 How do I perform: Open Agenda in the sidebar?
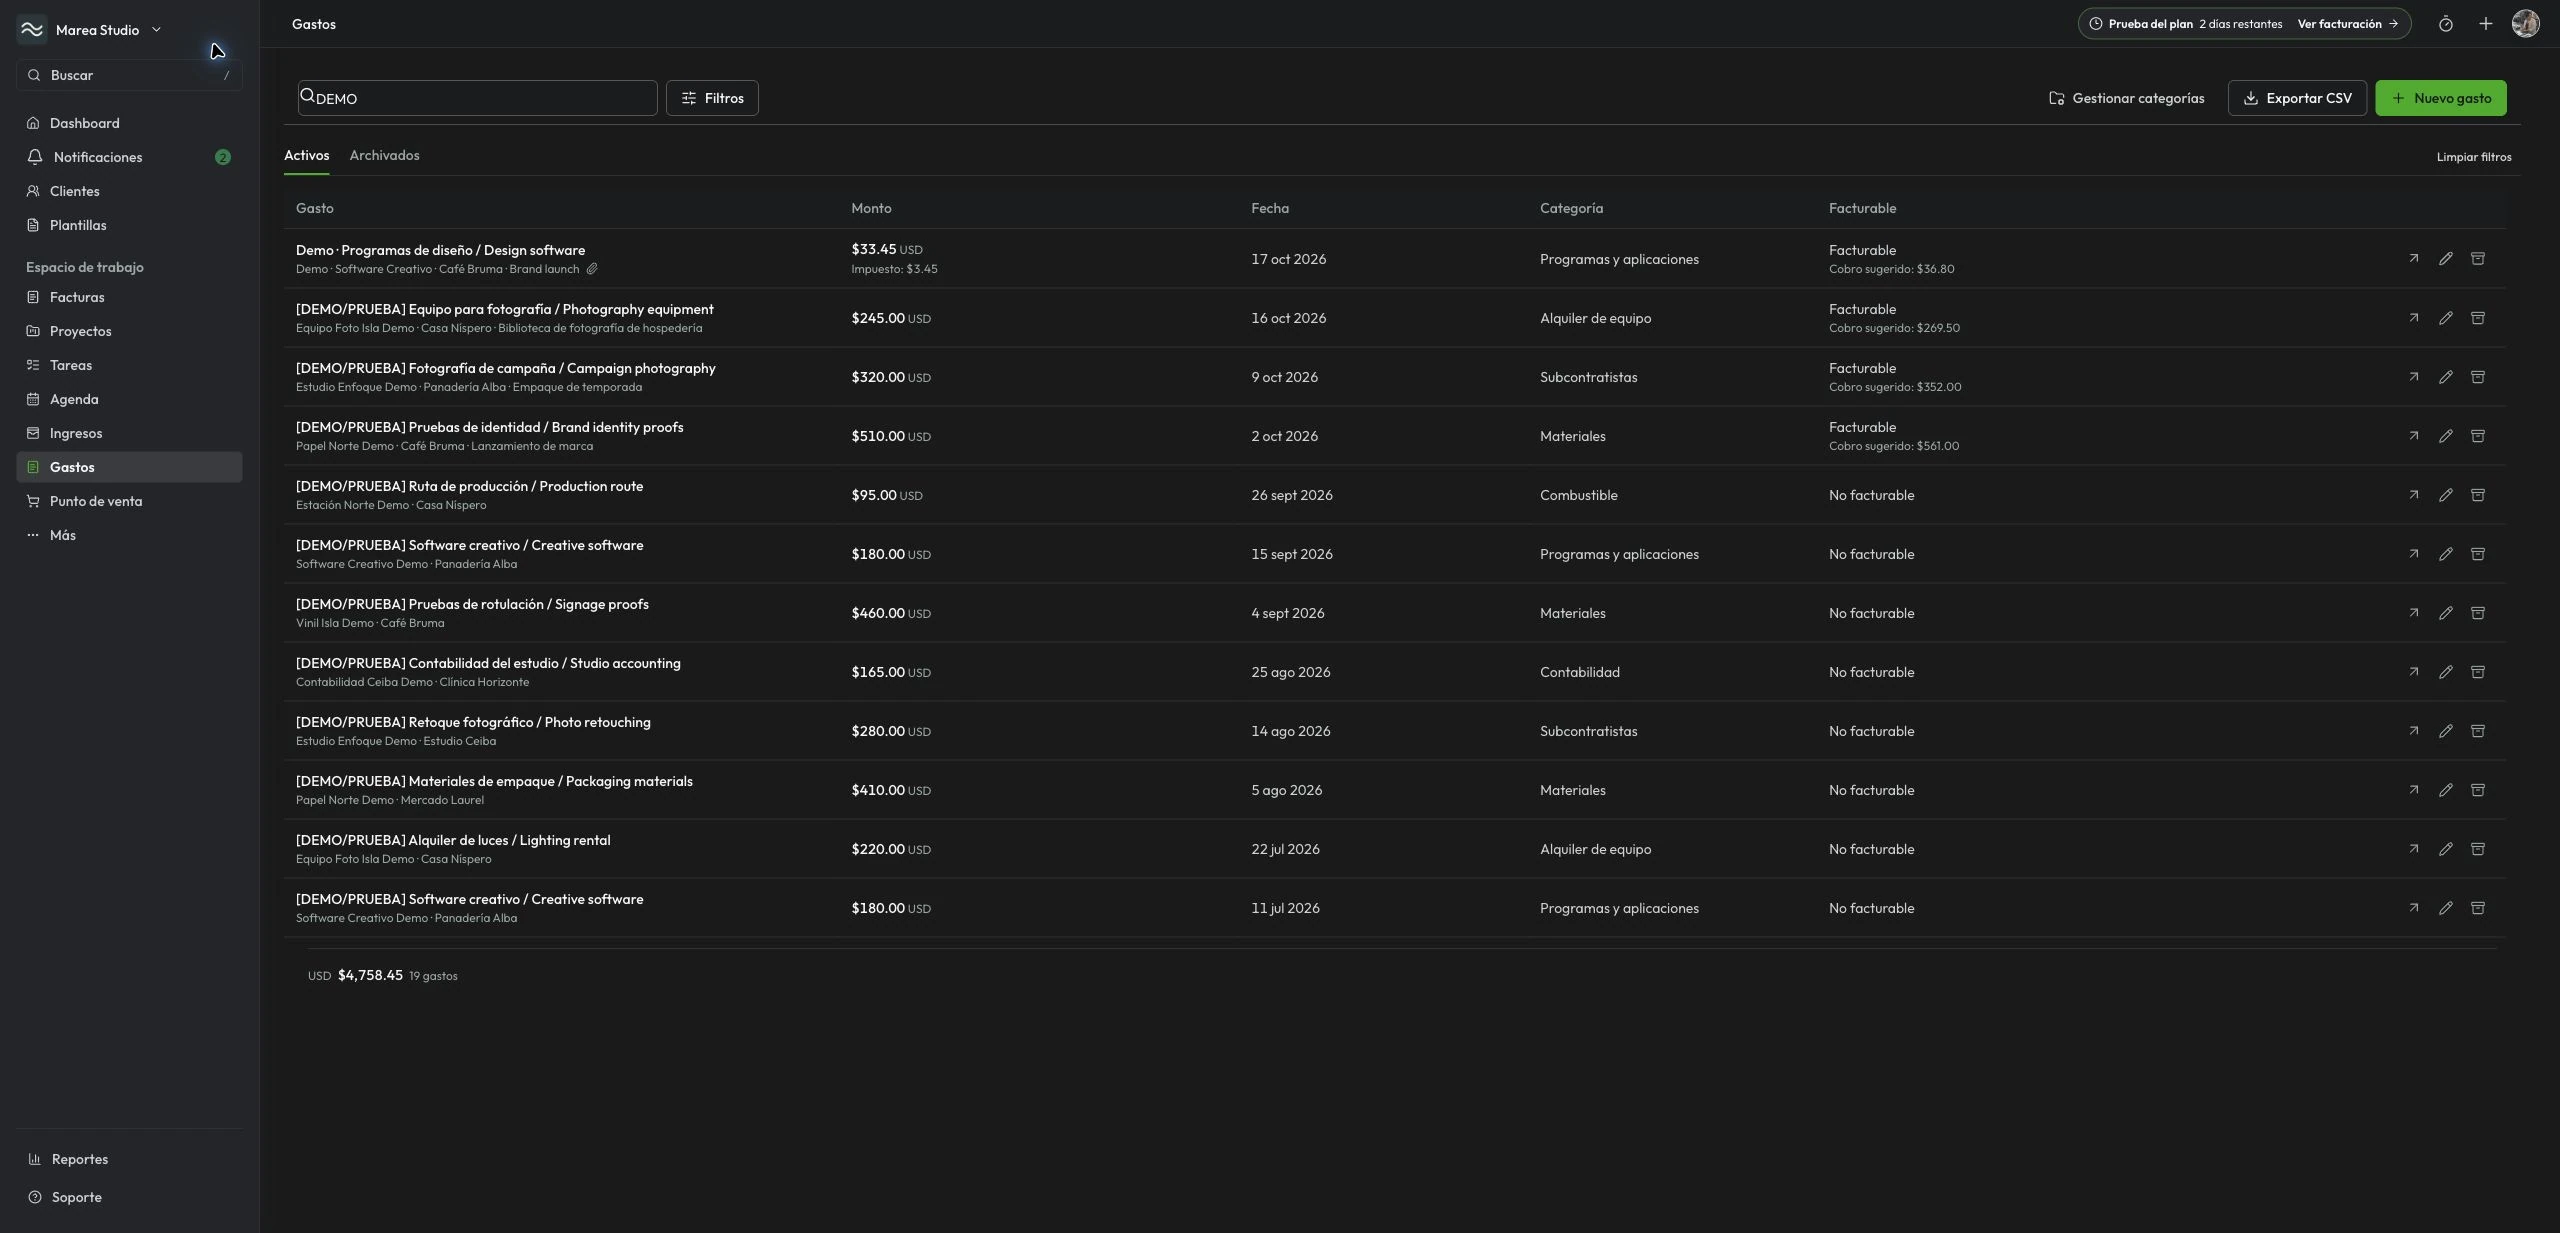click(129, 399)
